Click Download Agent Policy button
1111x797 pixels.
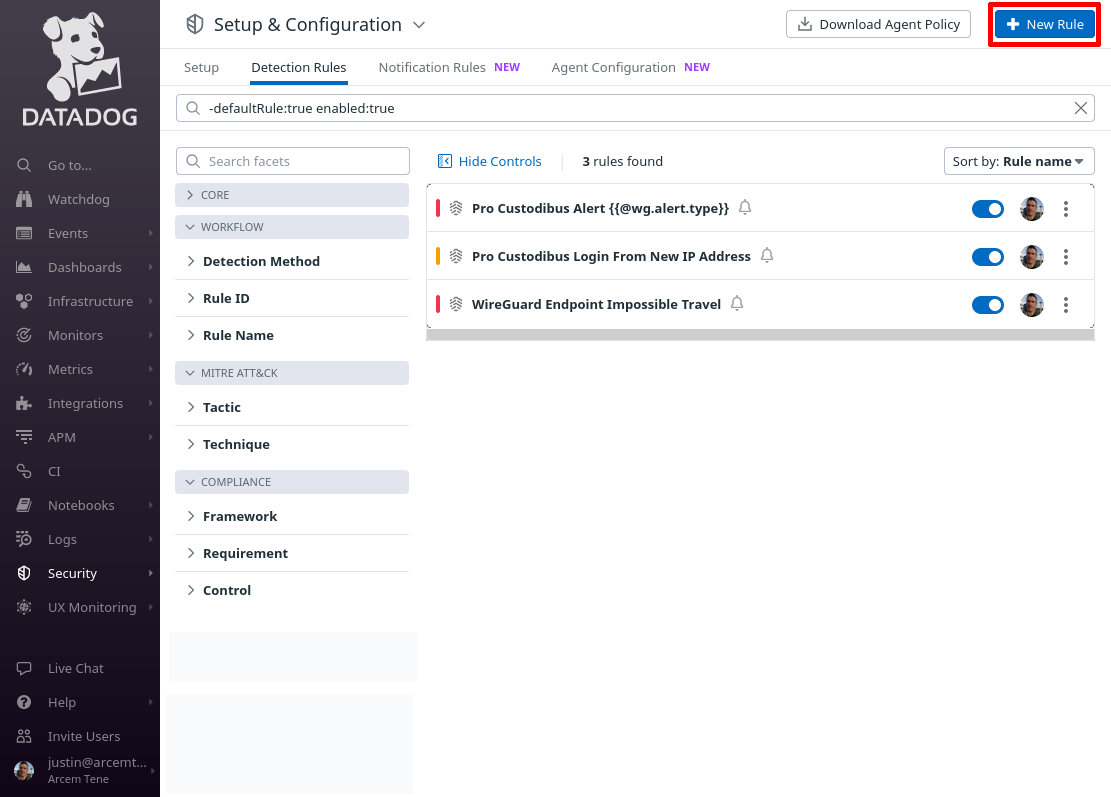pyautogui.click(x=878, y=24)
